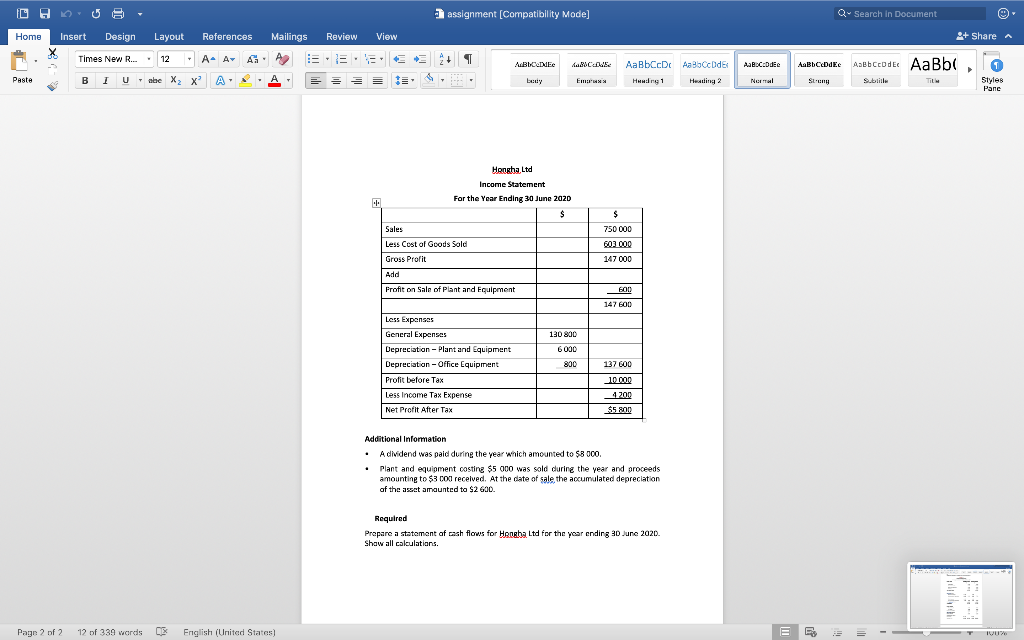Switch to Print Layout view icon

pyautogui.click(x=785, y=632)
